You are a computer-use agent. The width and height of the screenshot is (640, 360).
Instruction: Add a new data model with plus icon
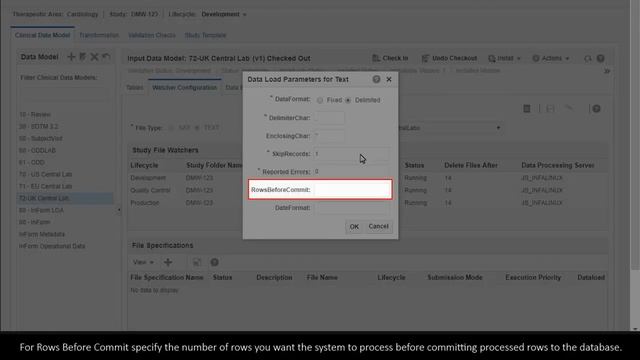pos(71,57)
